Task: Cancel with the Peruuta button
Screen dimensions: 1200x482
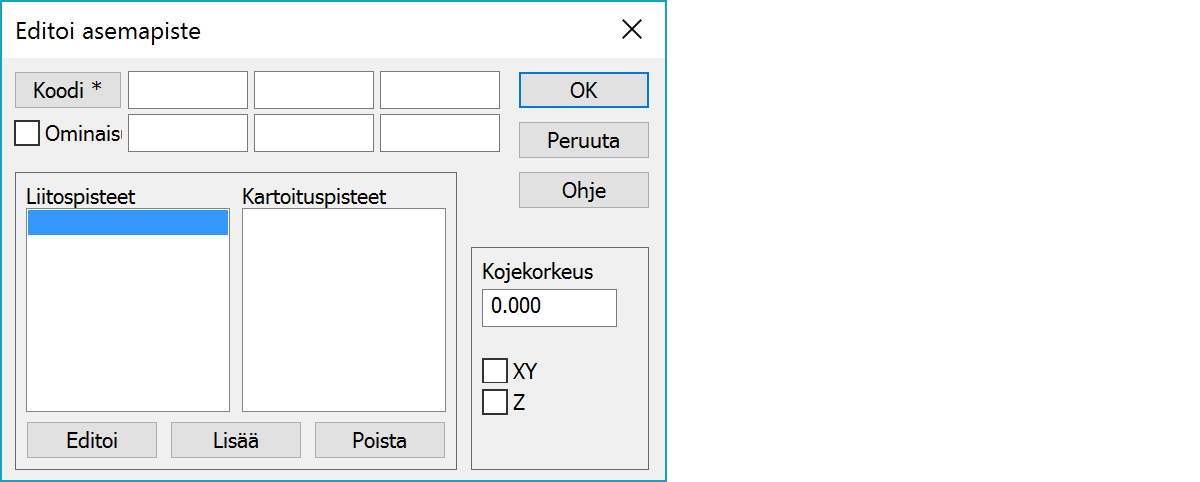Action: [583, 140]
